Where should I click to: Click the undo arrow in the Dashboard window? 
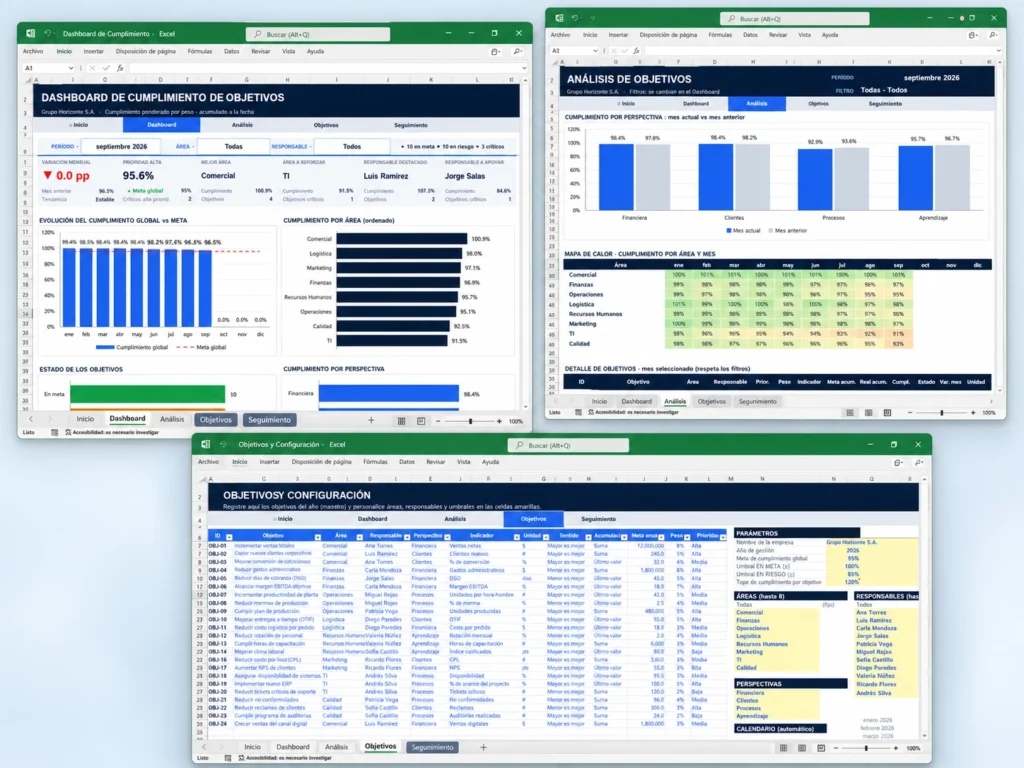click(48, 33)
